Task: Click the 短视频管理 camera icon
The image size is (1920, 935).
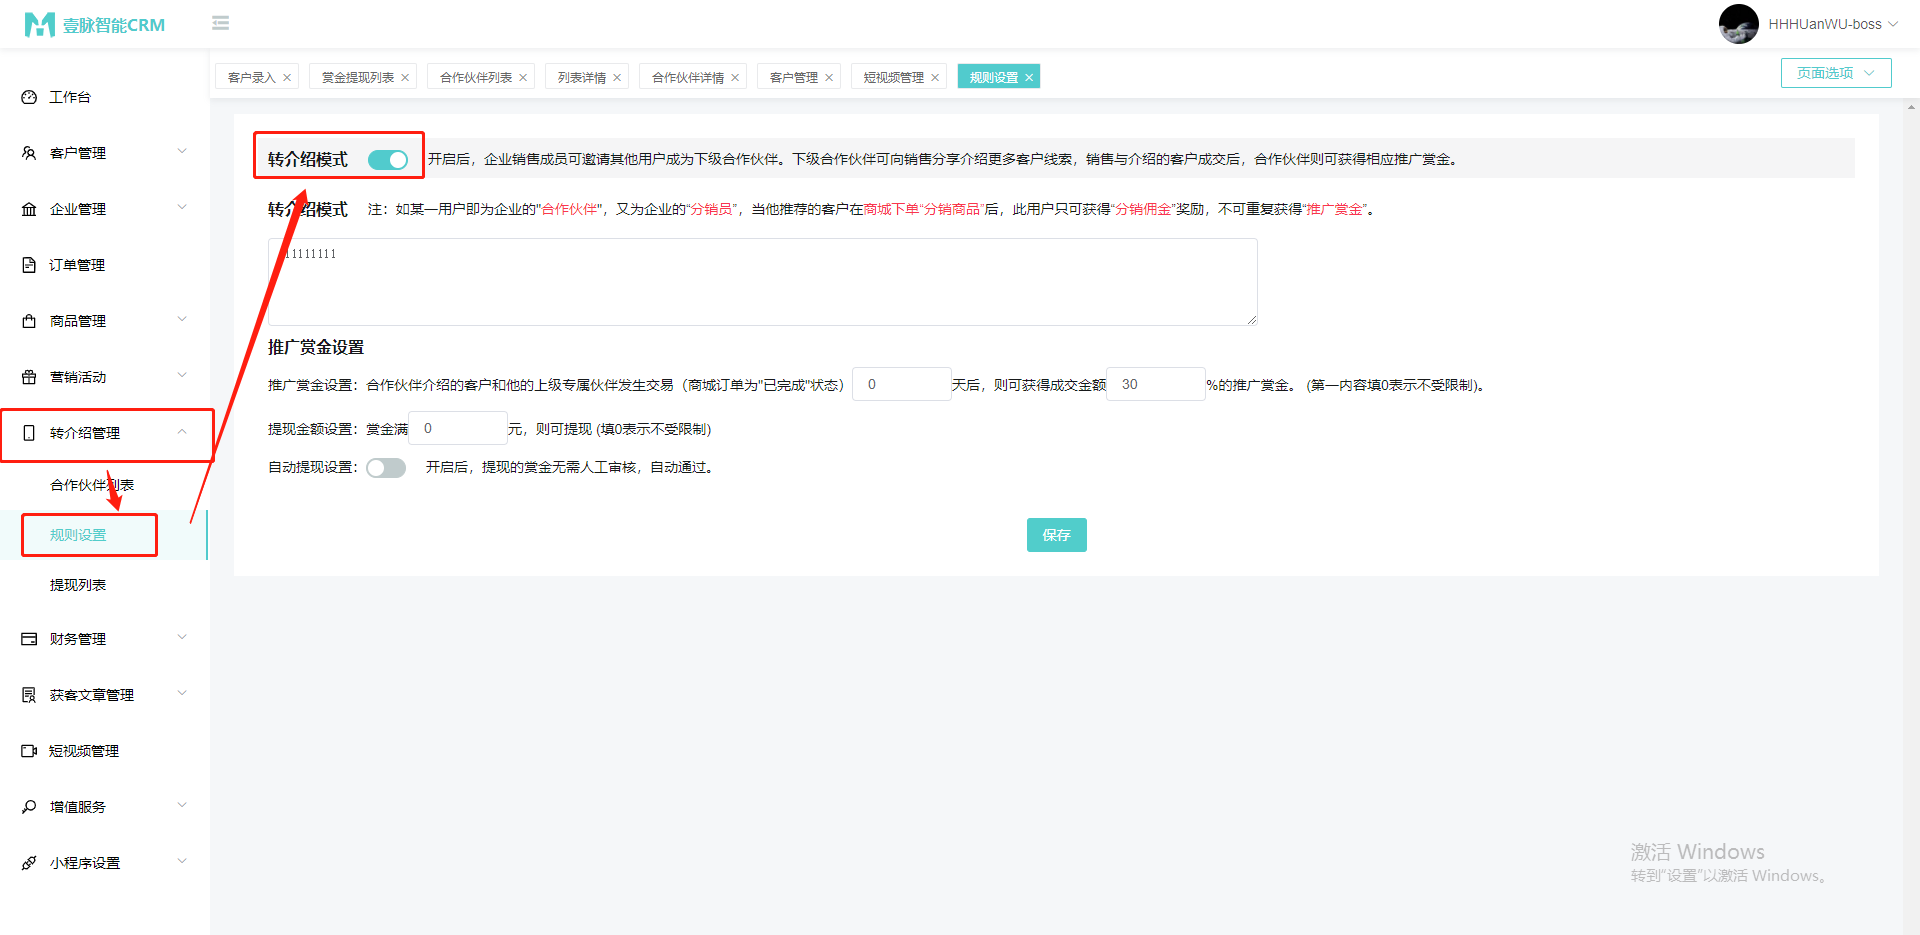Action: pyautogui.click(x=28, y=750)
